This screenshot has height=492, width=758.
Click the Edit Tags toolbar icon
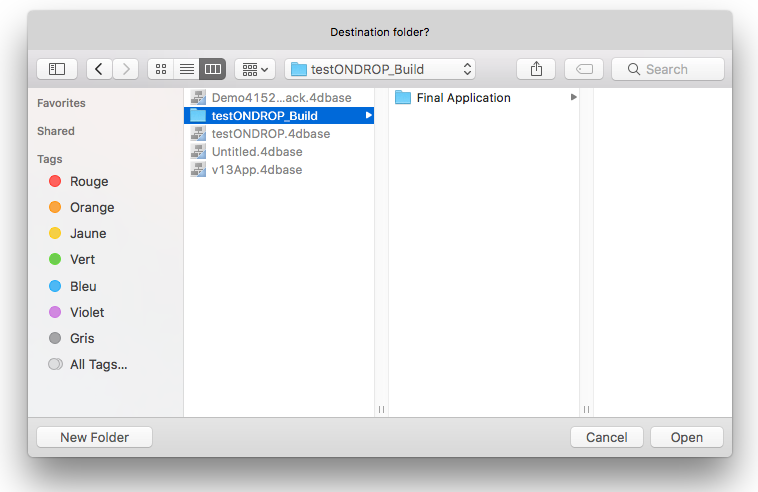point(584,69)
